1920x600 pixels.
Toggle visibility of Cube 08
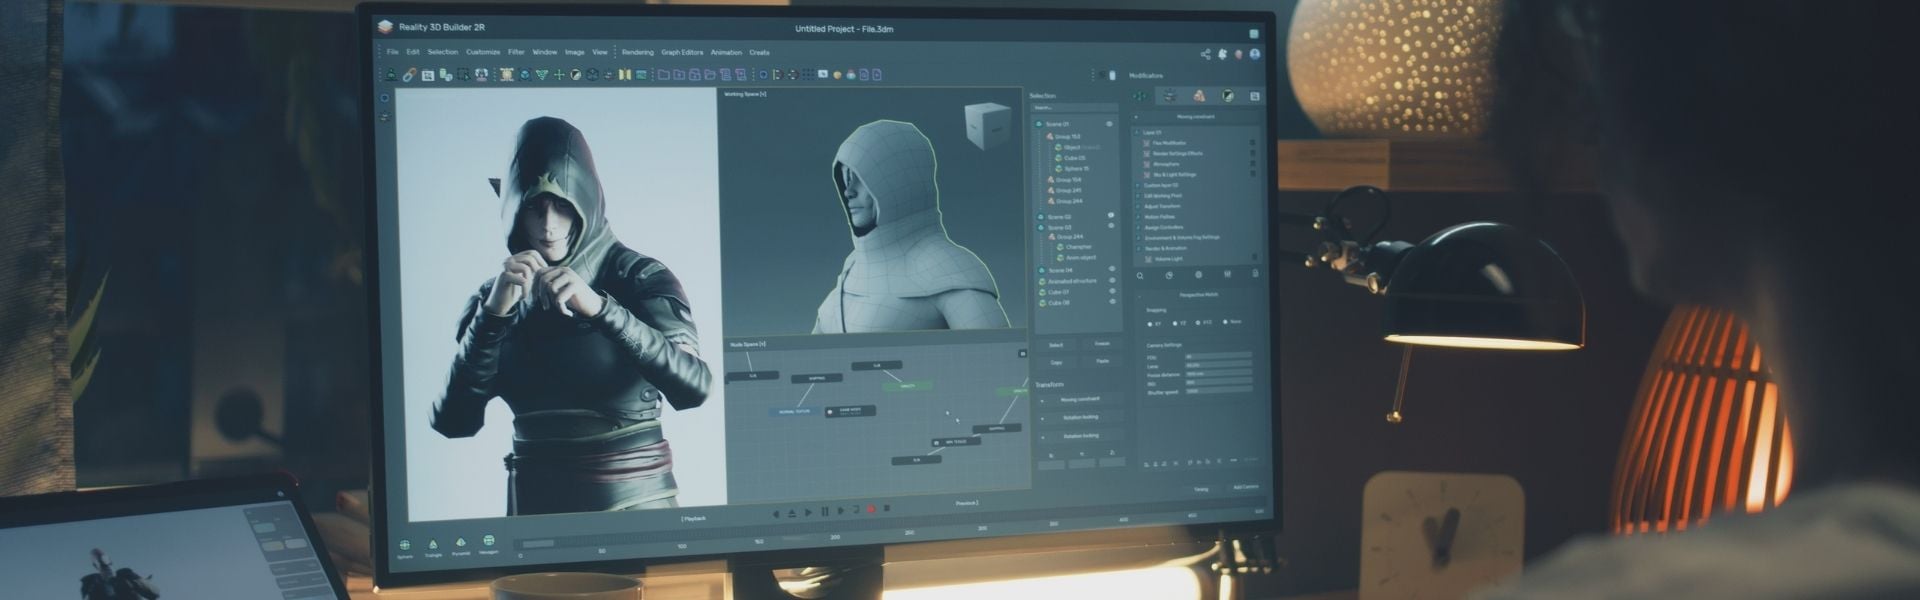(x=1112, y=302)
